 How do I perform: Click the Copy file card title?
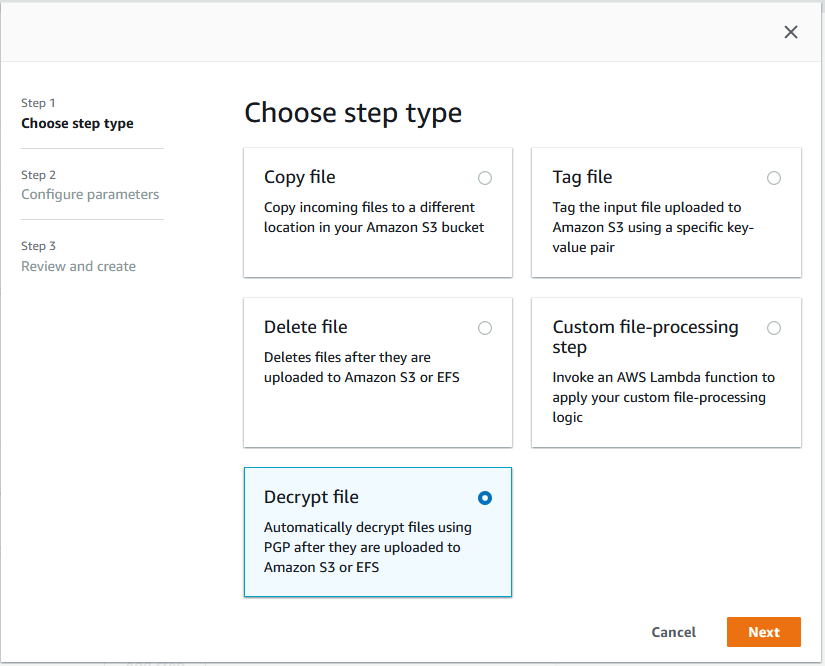coord(299,177)
